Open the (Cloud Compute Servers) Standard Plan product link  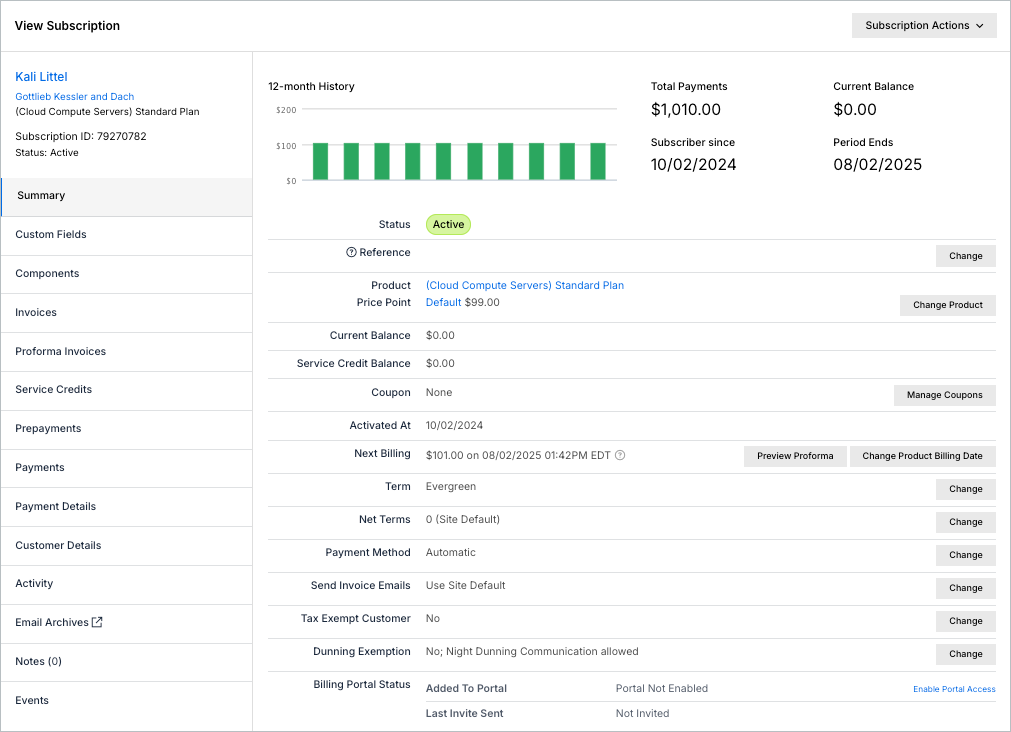pos(525,285)
